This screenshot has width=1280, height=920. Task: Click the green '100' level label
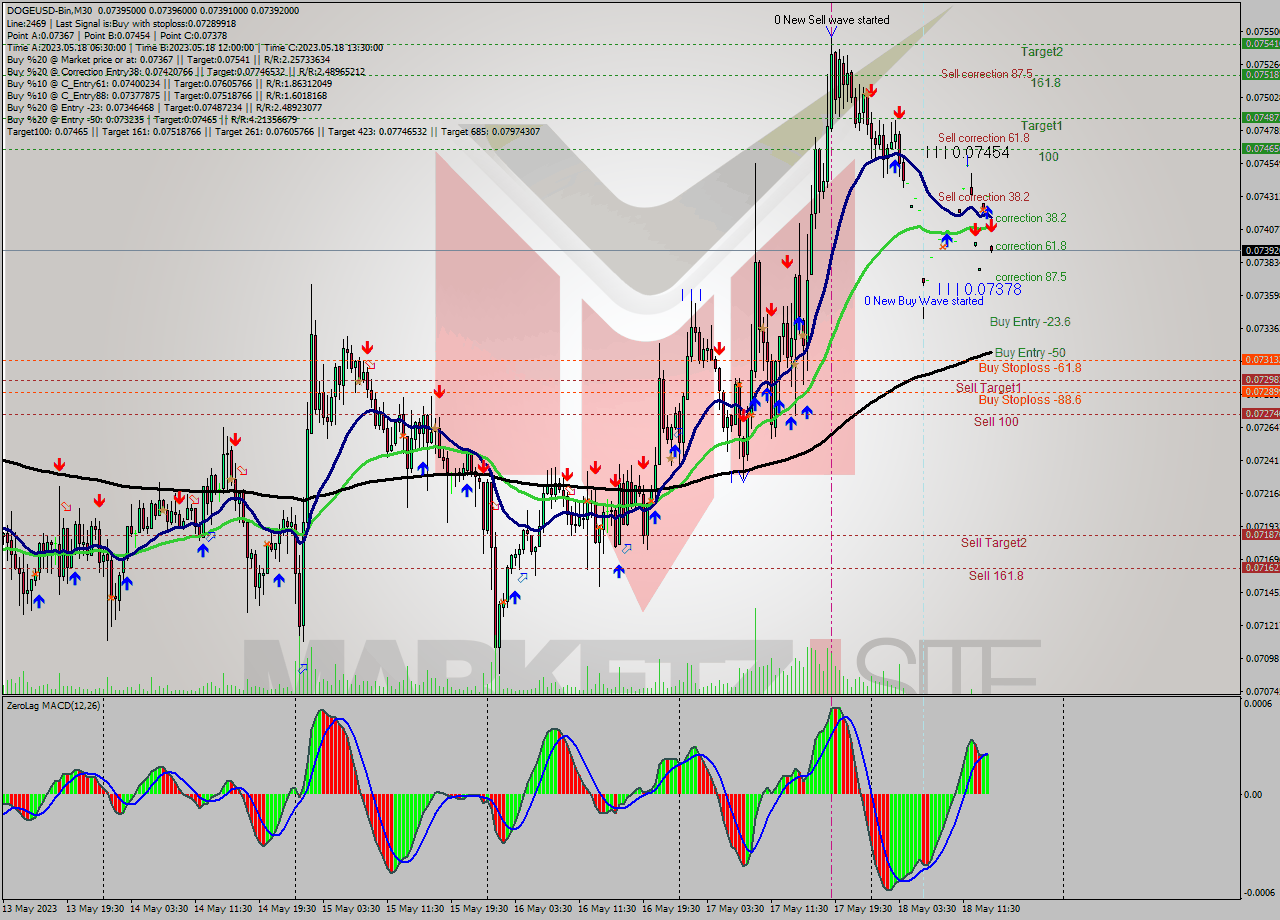1048,157
